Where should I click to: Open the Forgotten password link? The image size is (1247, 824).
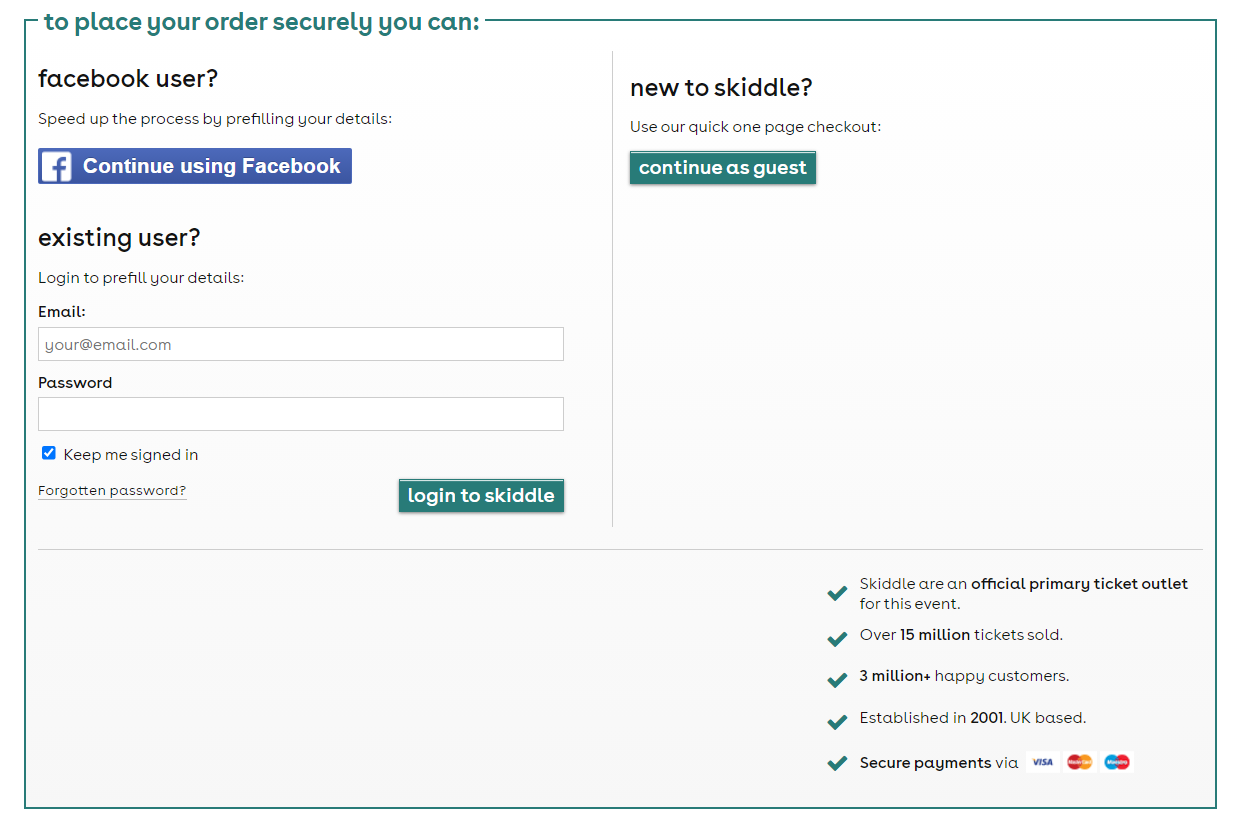[x=112, y=491]
